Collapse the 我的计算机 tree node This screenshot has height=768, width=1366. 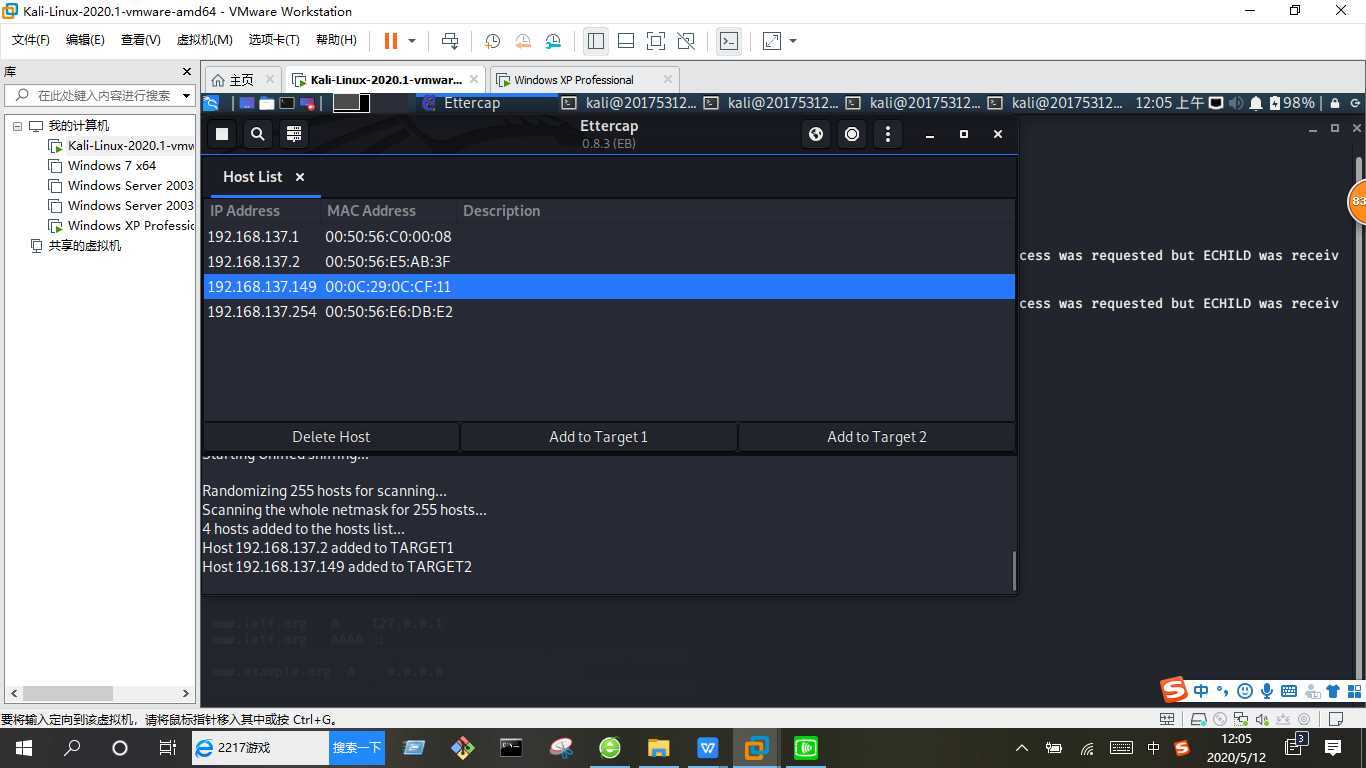[17, 126]
